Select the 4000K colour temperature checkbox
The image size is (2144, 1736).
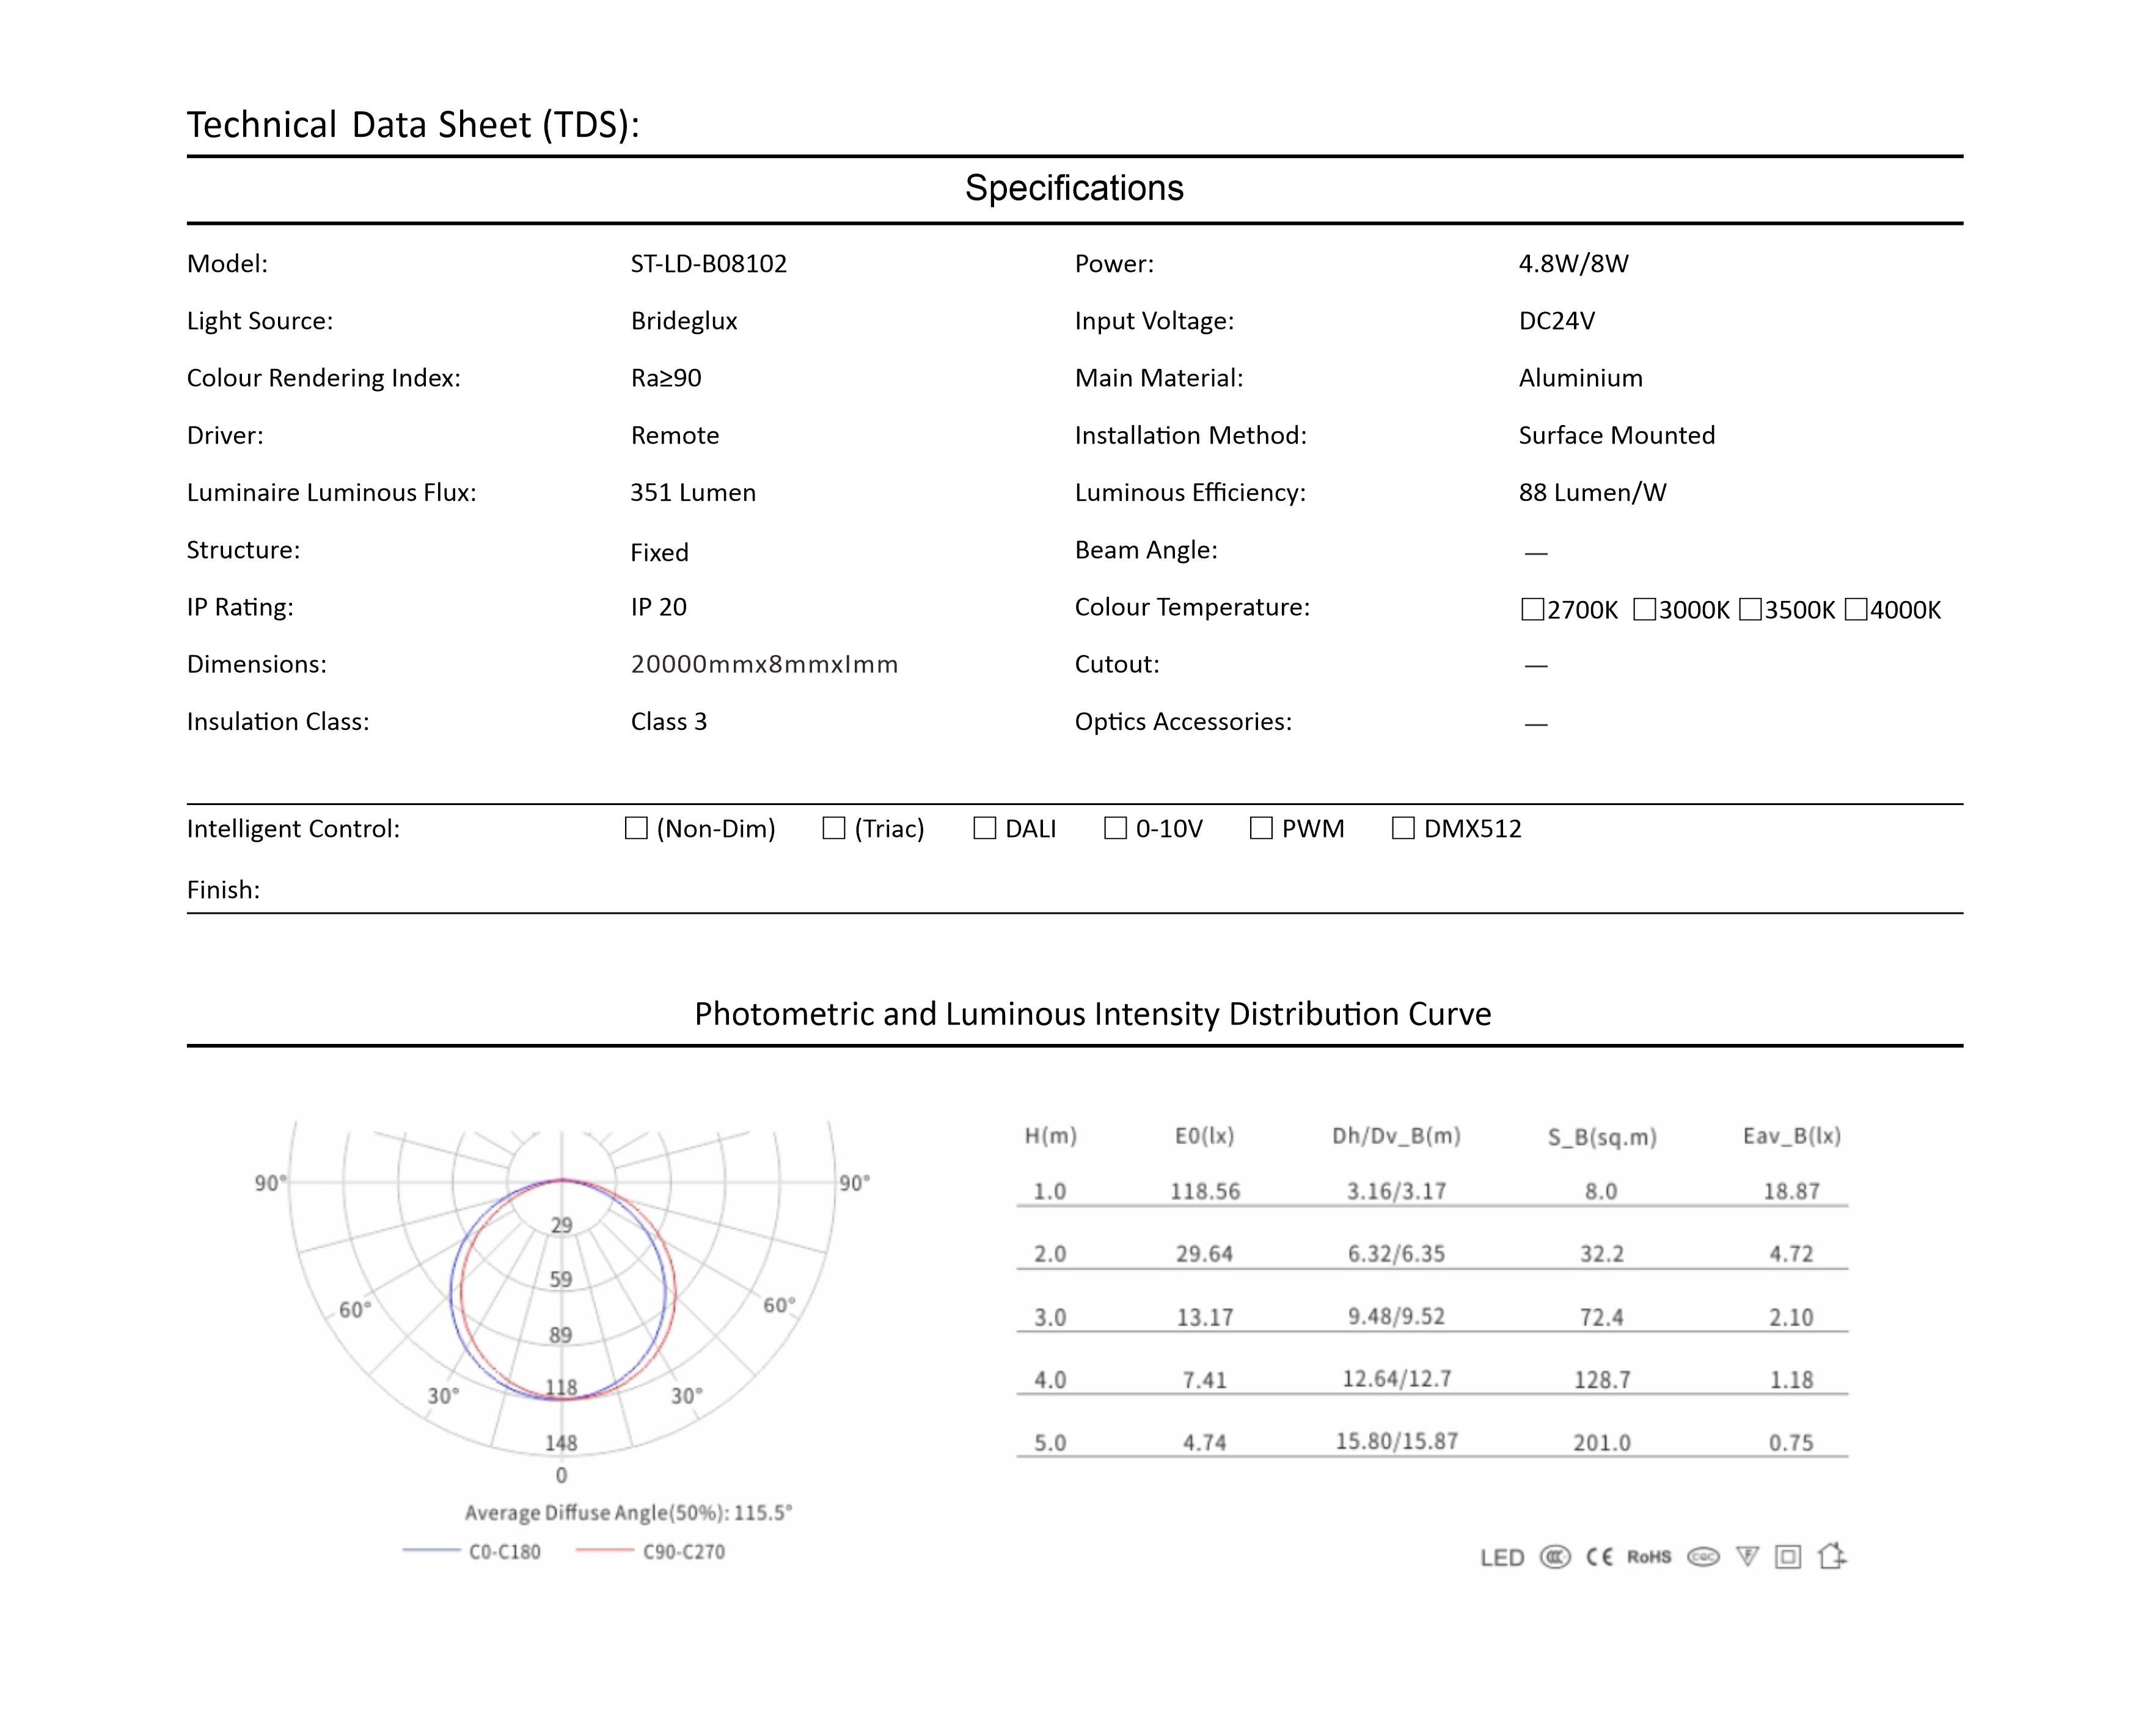(x=1856, y=609)
